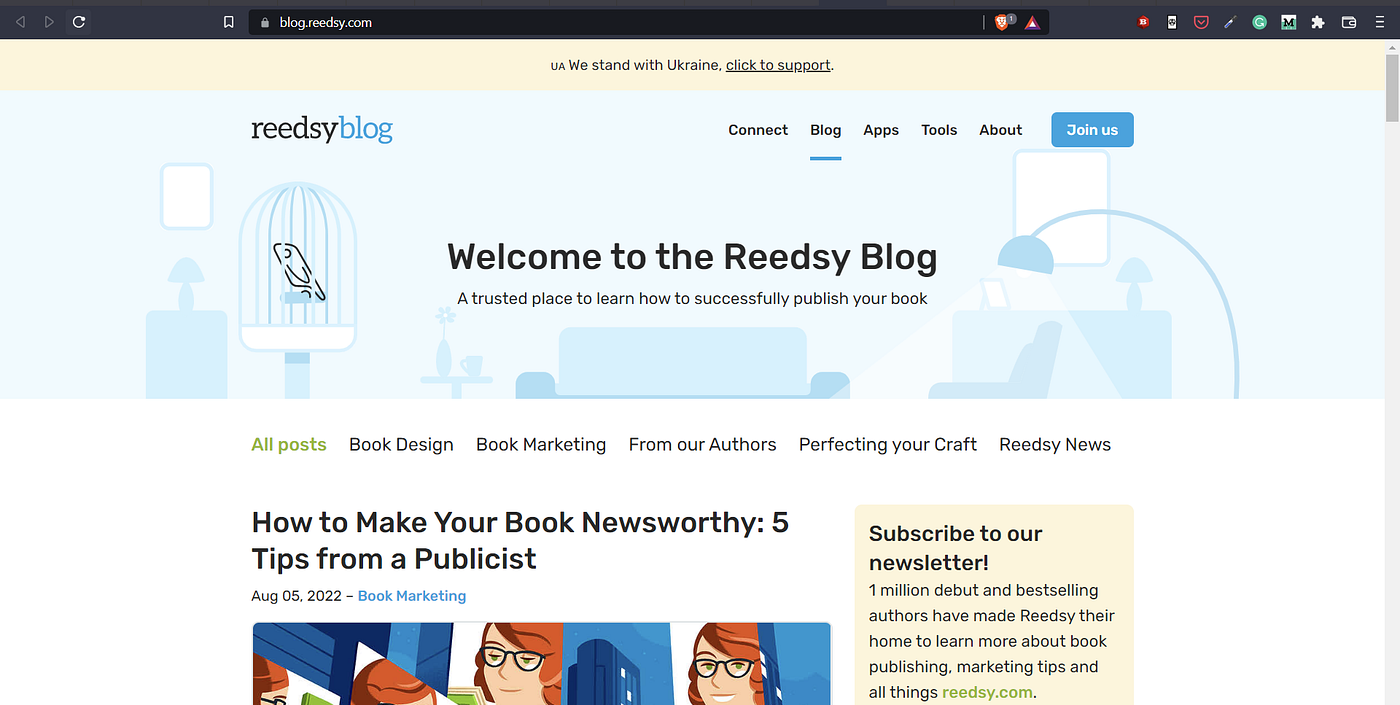This screenshot has width=1400, height=705.
Task: Open the puzzle-piece Extensions icon
Action: click(1318, 21)
